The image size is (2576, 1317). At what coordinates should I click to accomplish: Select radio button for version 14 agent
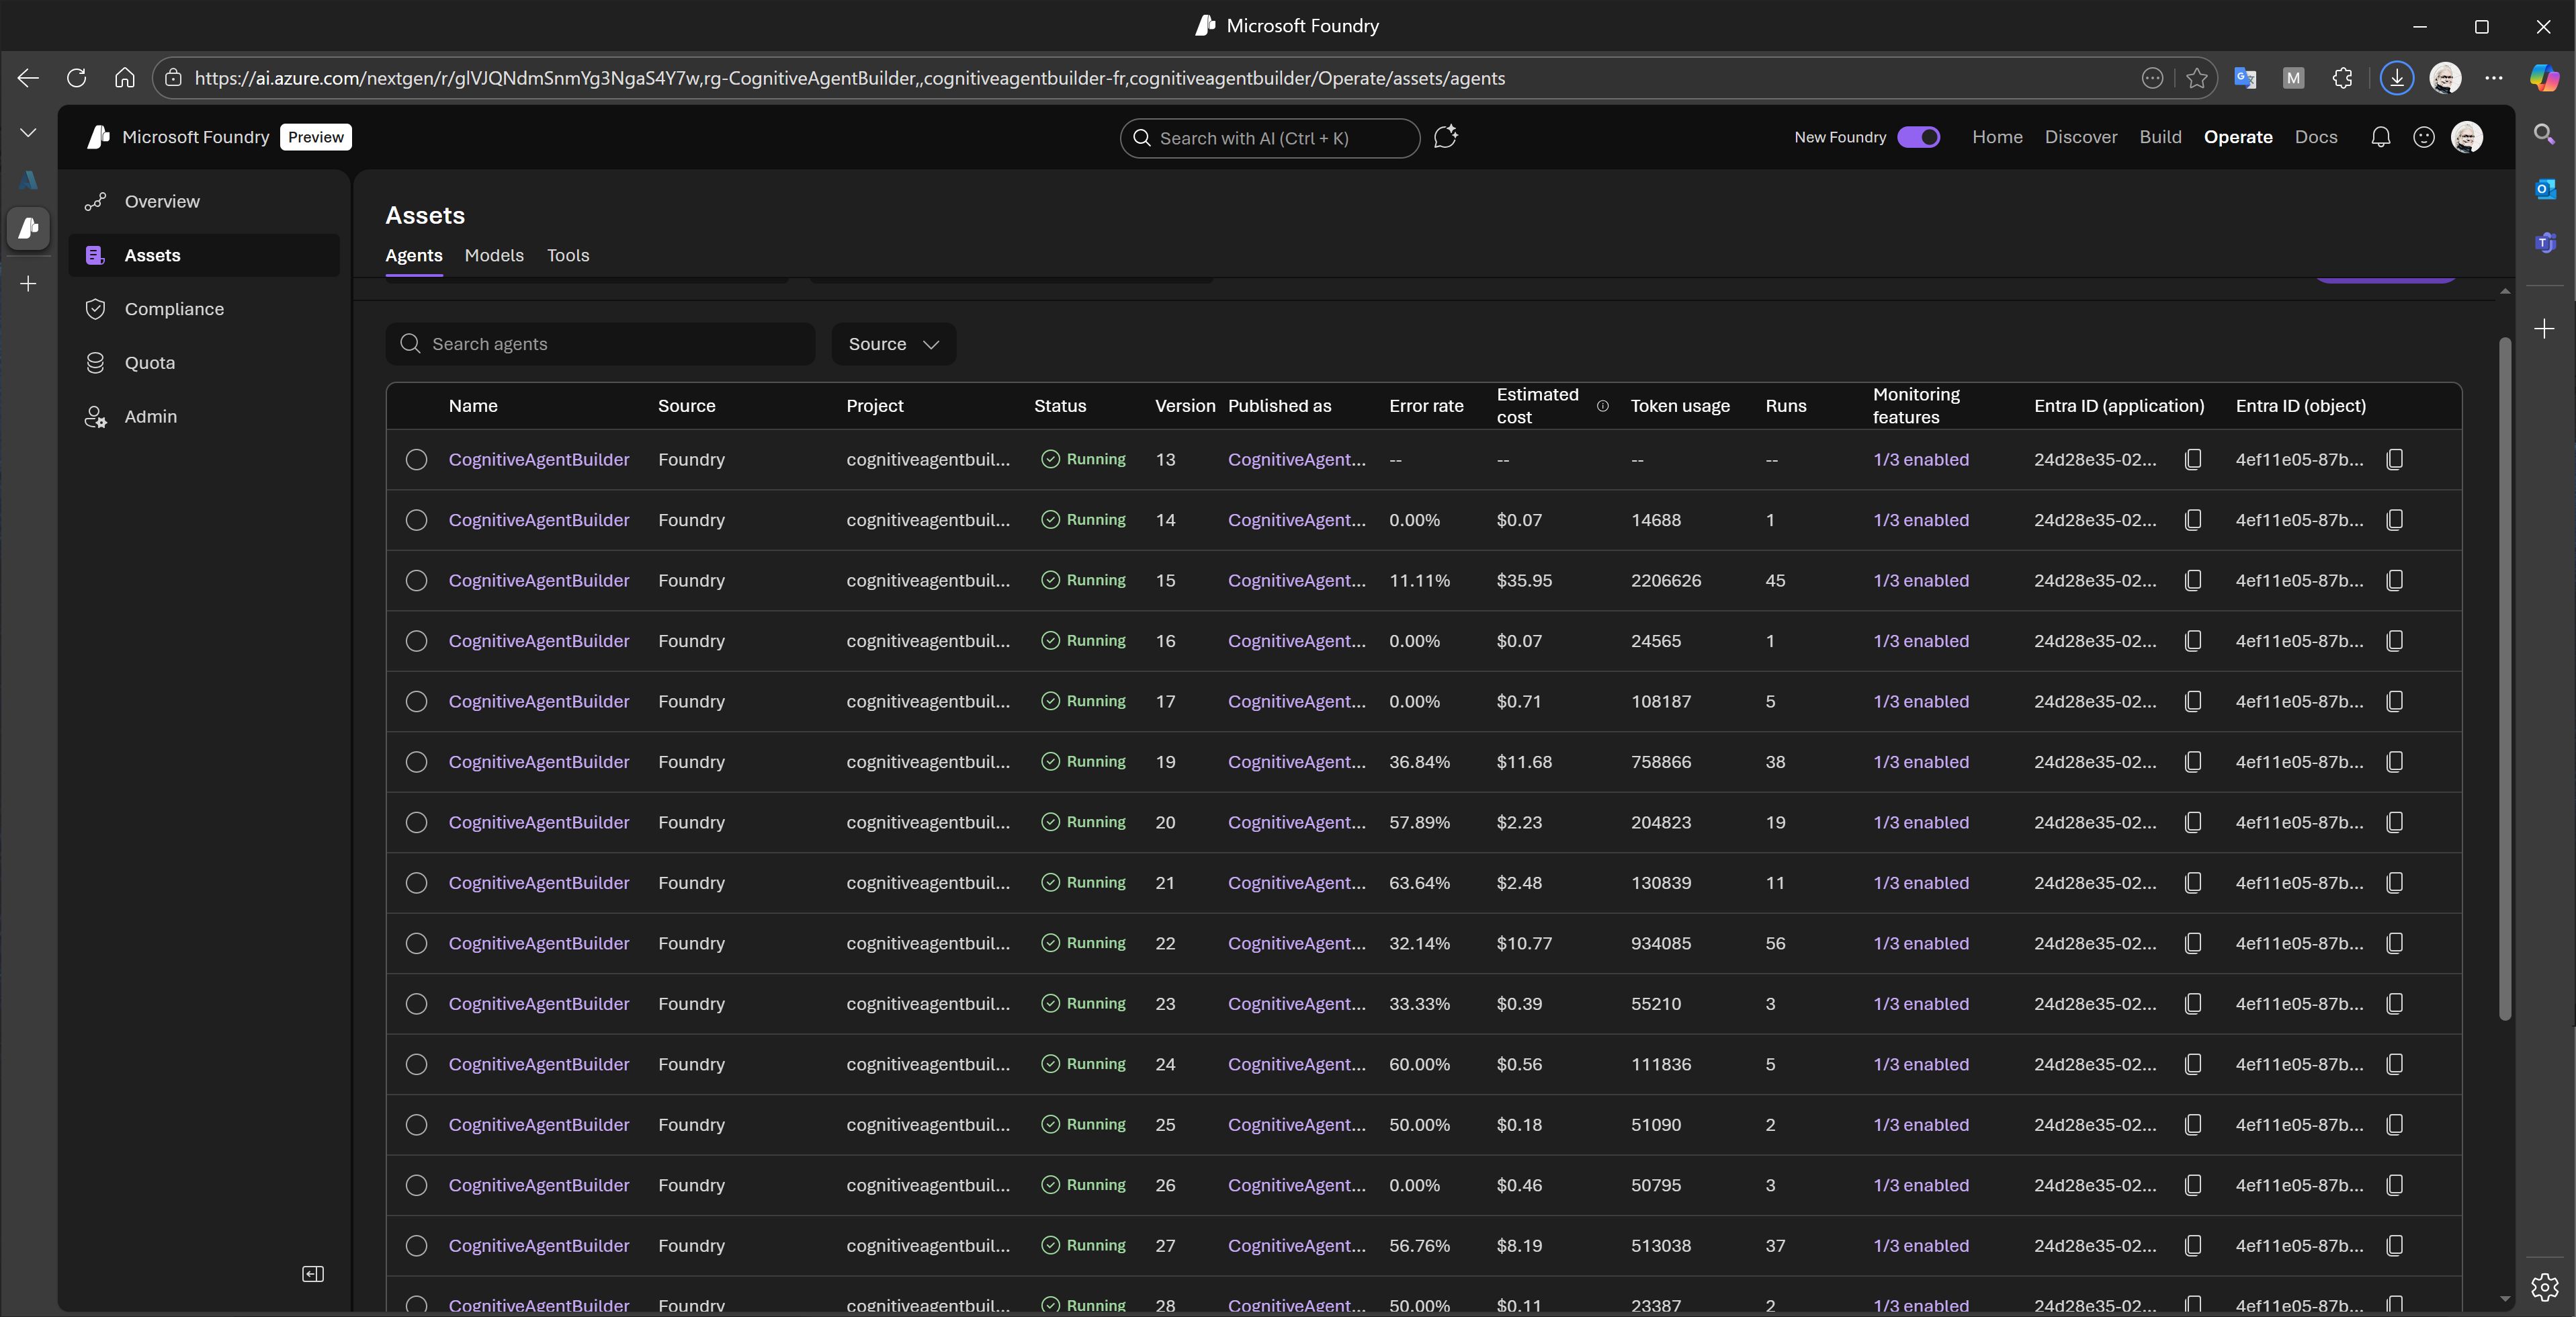(416, 520)
